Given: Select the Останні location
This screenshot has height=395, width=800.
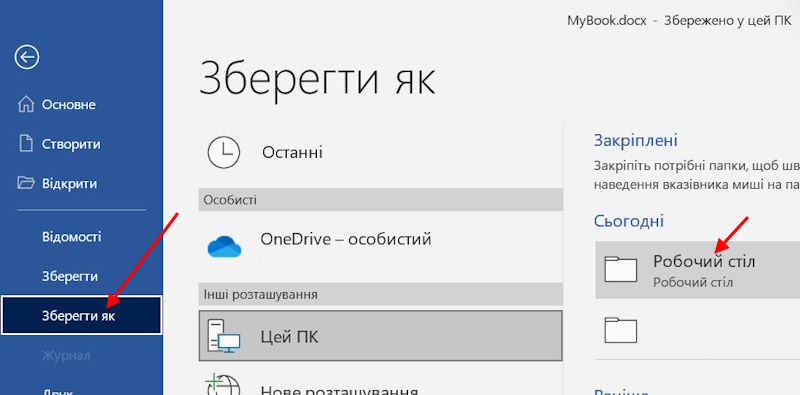Looking at the screenshot, I should point(380,152).
